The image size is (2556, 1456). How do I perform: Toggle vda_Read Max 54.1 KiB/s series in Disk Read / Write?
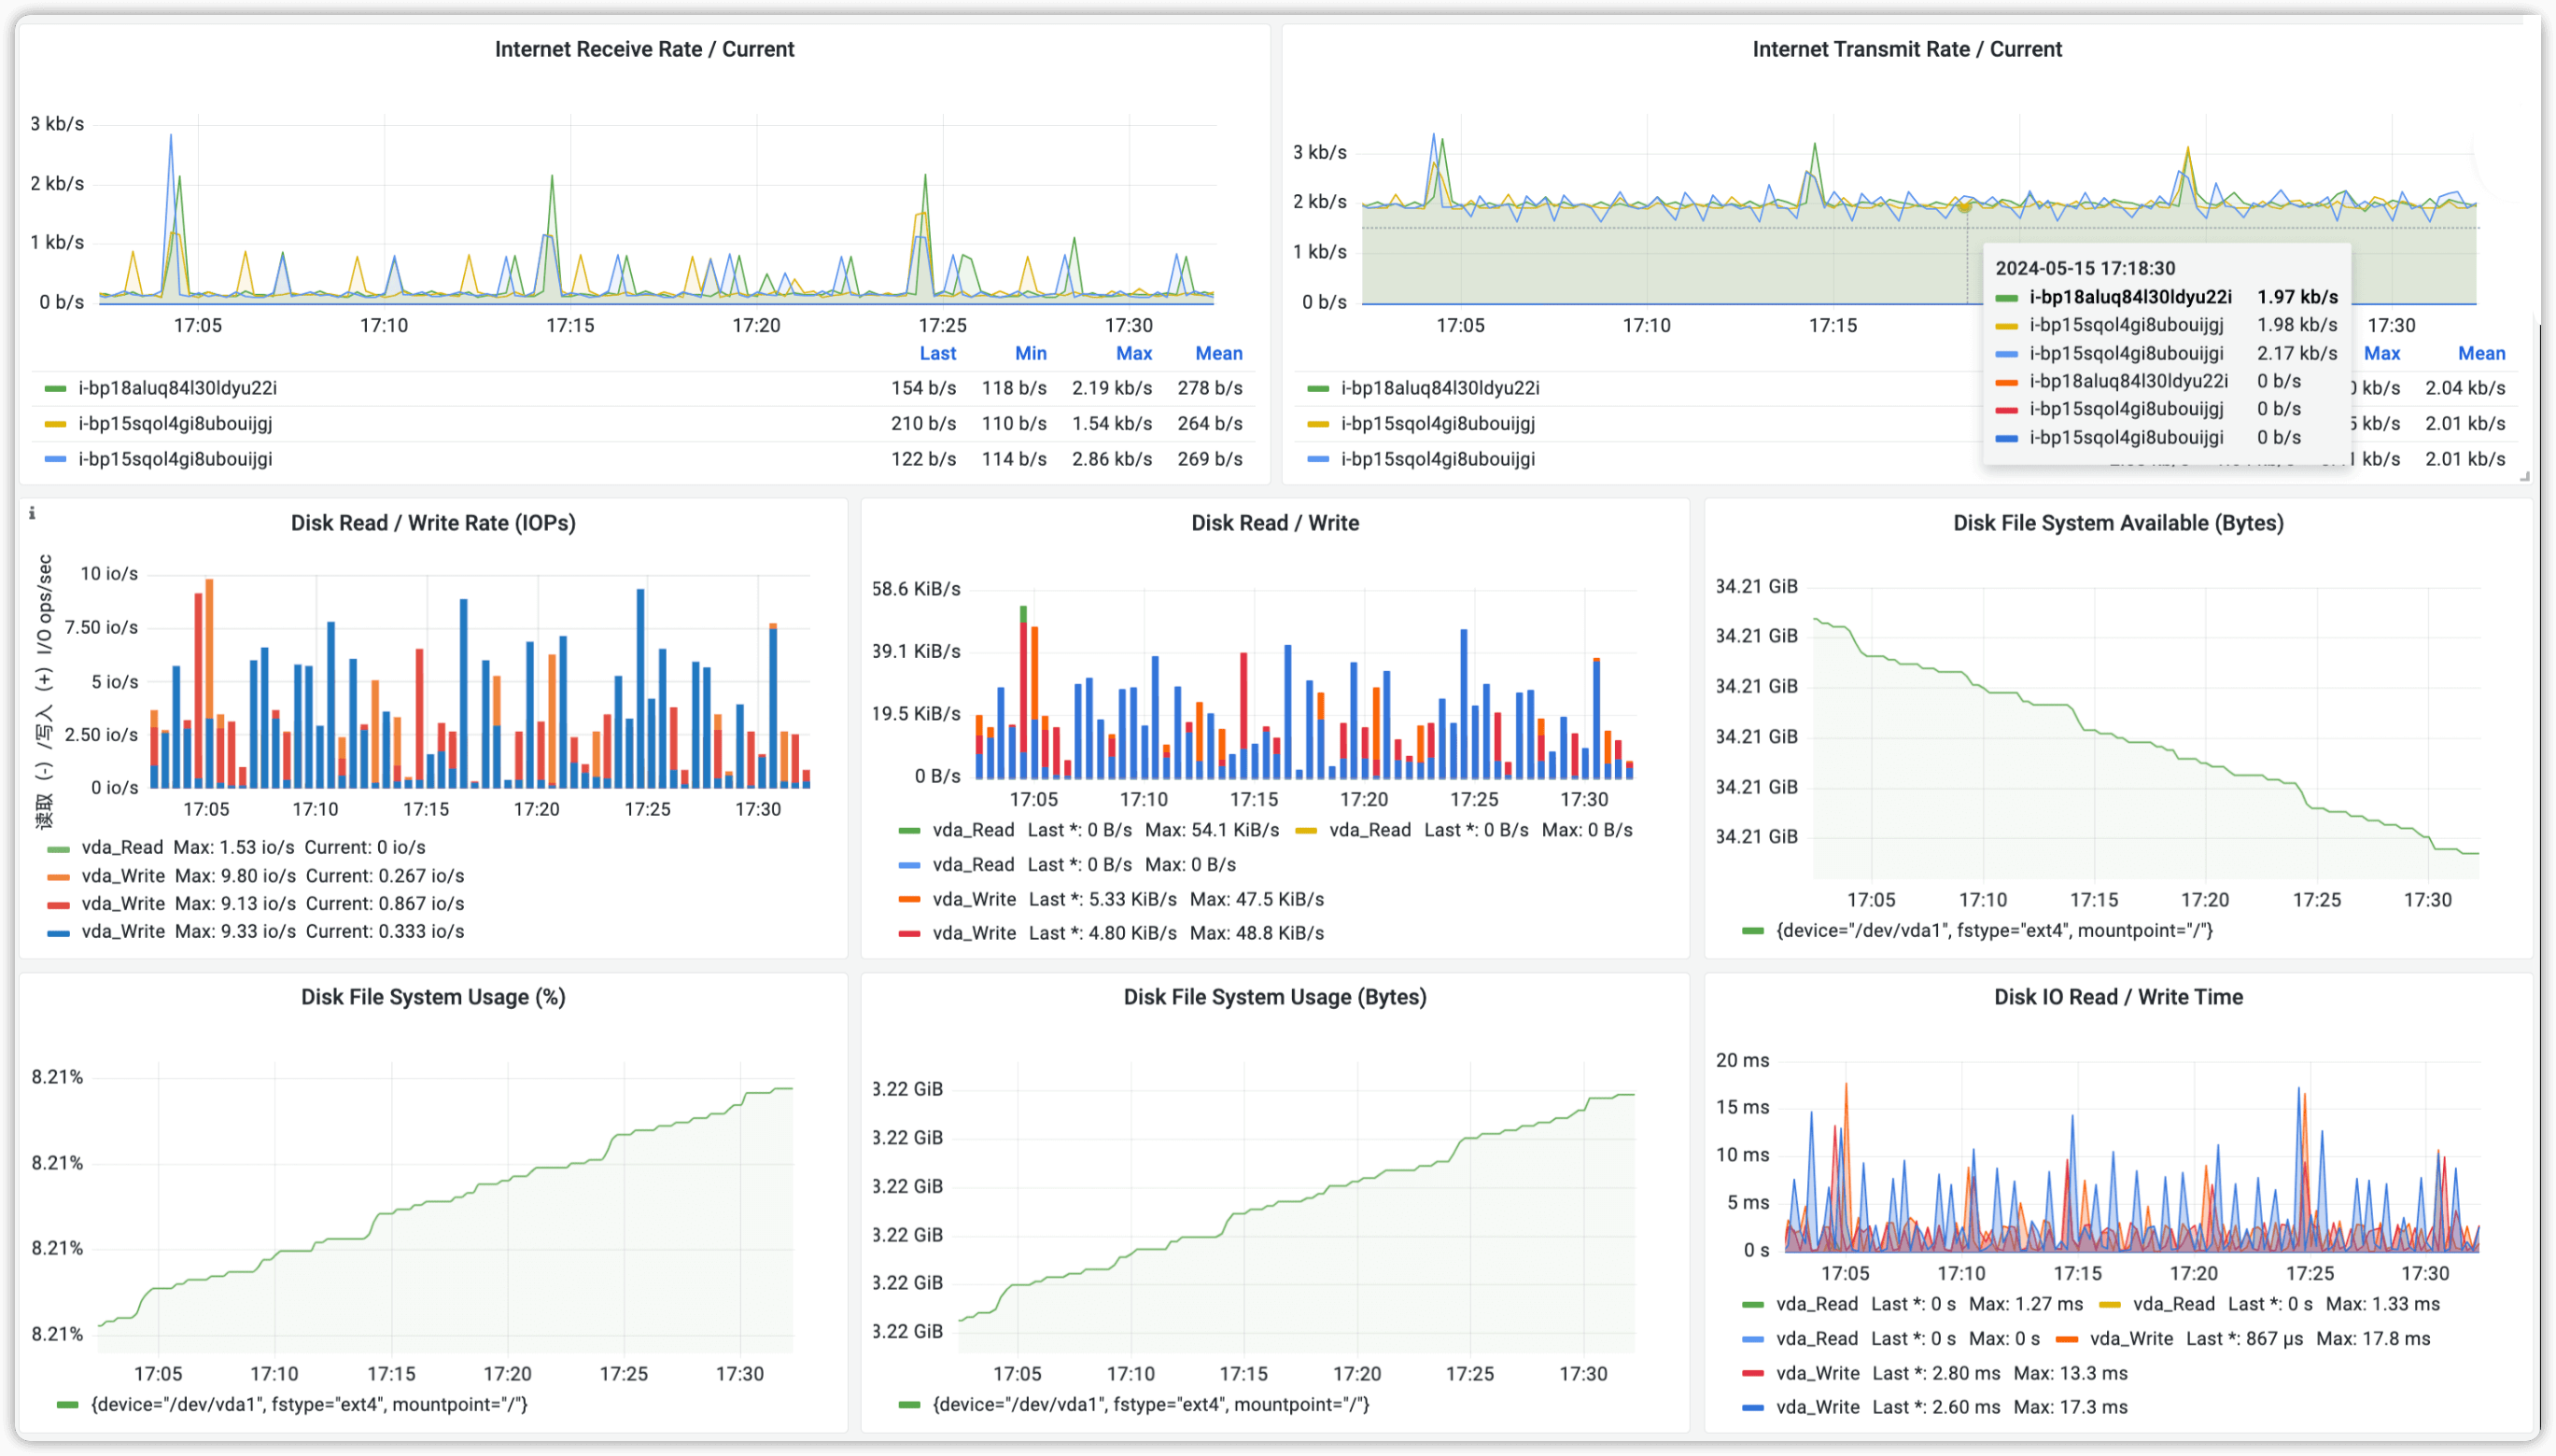tap(973, 830)
